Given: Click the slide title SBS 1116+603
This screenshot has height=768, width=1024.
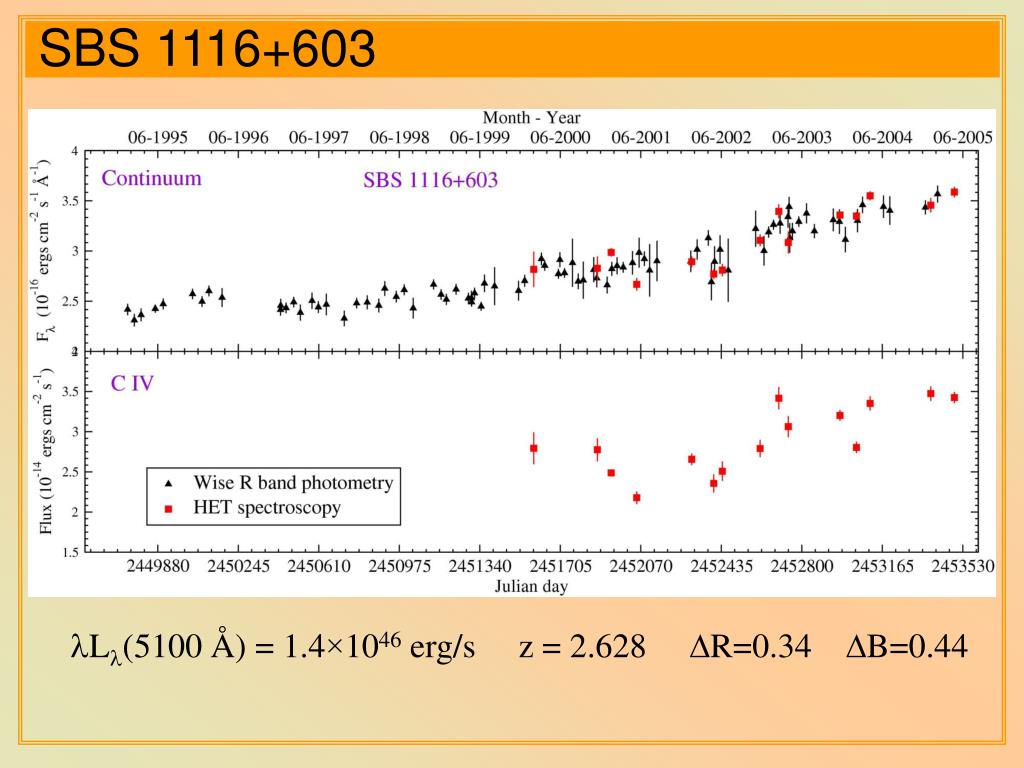Looking at the screenshot, I should [x=207, y=48].
